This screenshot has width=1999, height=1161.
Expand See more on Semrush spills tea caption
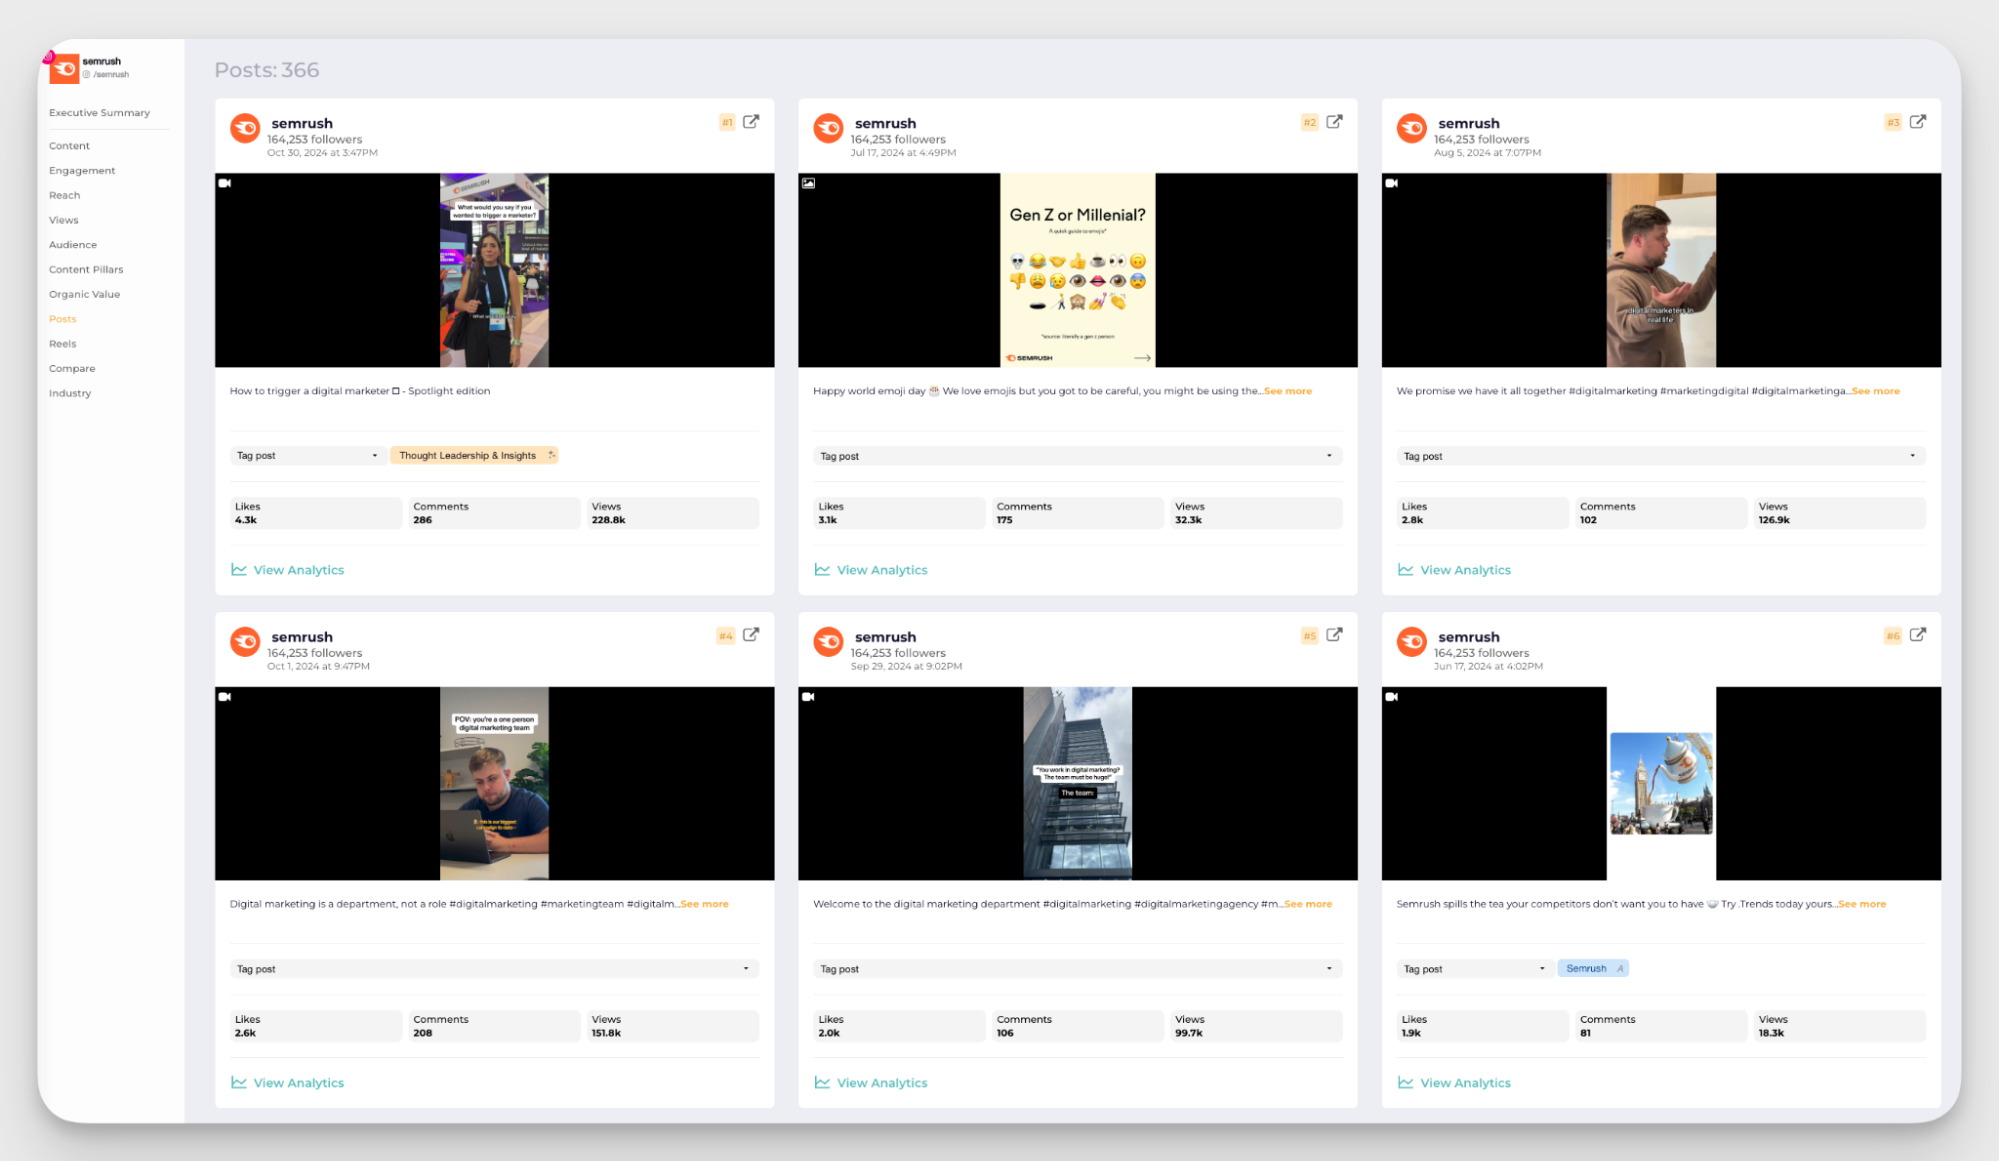point(1862,904)
